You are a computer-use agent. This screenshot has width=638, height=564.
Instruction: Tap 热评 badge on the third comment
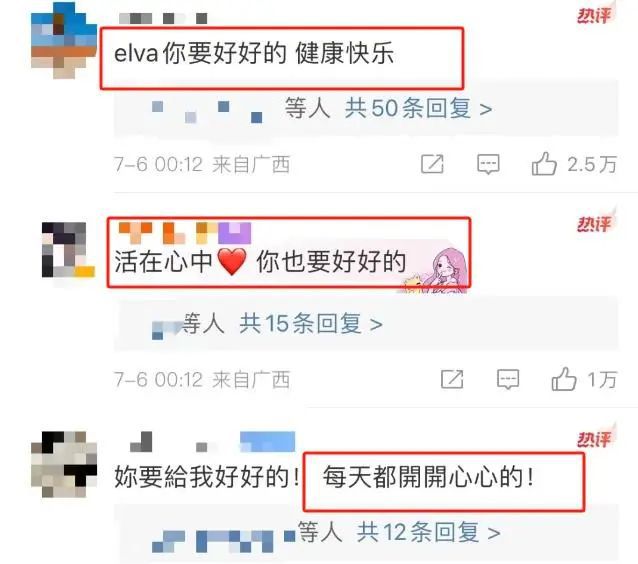coord(595,439)
